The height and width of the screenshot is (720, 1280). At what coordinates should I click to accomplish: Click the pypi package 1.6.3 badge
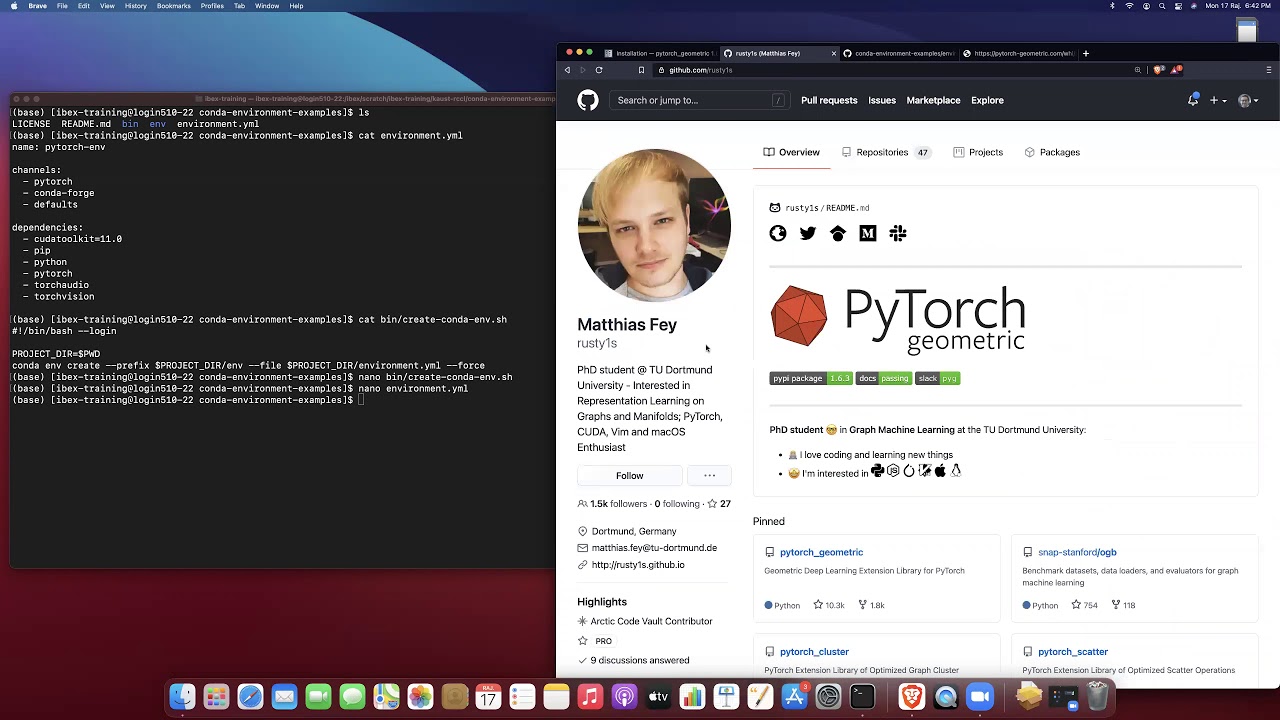coord(810,378)
